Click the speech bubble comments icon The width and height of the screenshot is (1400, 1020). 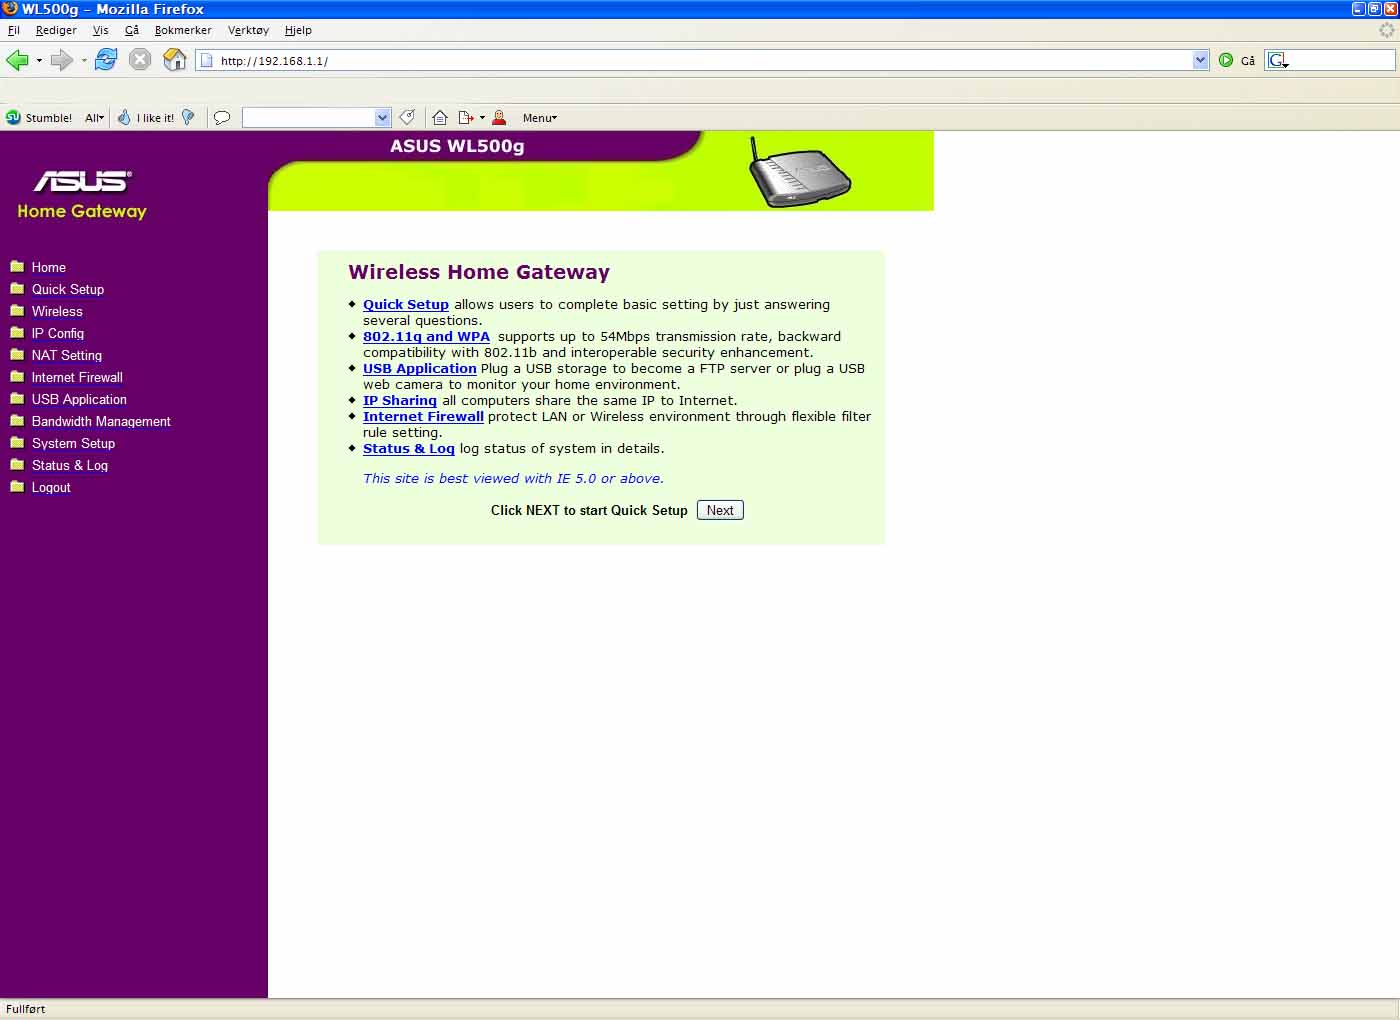222,118
